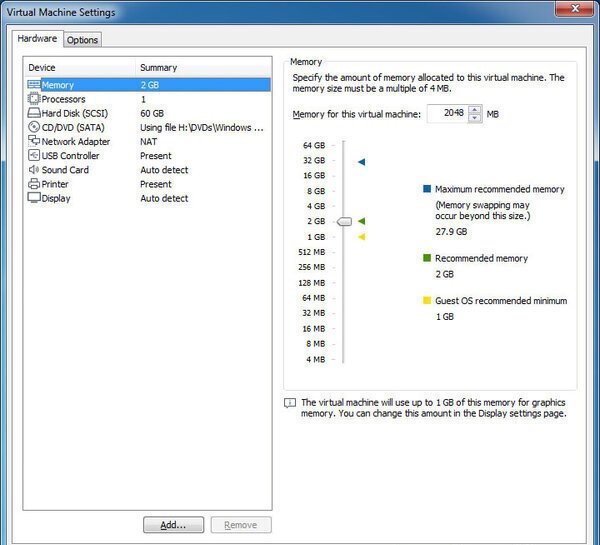Select the Processors row label
Image resolution: width=600 pixels, height=545 pixels.
[64, 99]
